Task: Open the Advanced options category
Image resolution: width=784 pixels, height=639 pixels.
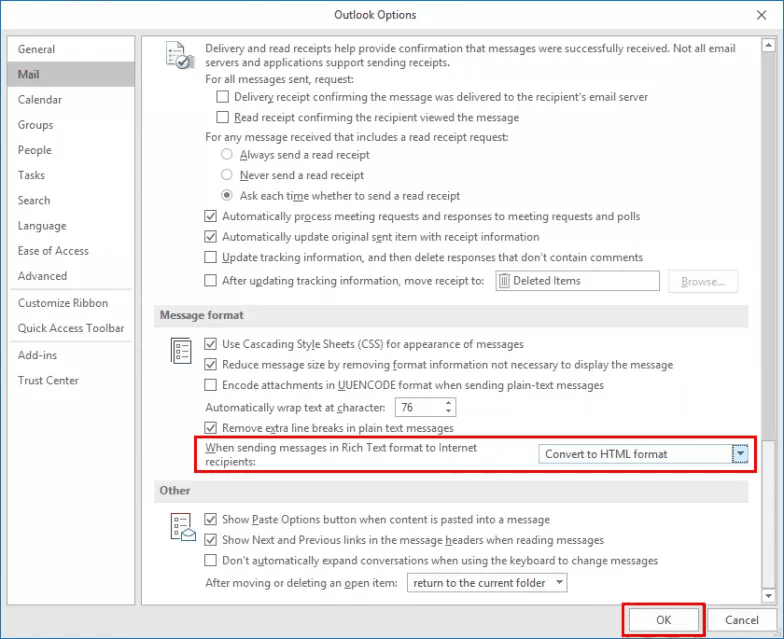Action: pyautogui.click(x=71, y=276)
